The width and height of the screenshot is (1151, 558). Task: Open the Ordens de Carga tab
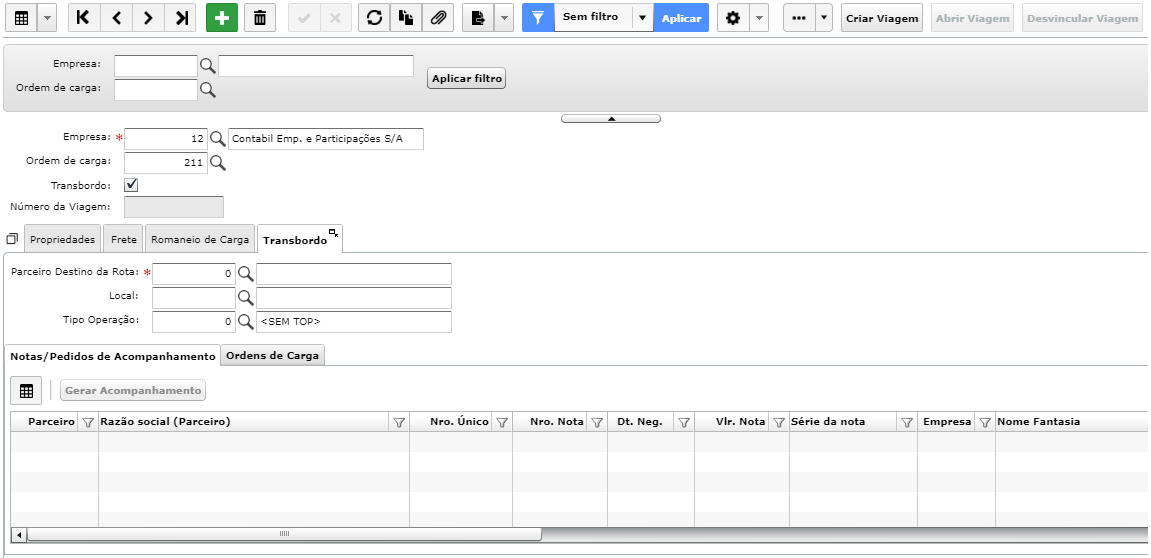click(x=272, y=355)
